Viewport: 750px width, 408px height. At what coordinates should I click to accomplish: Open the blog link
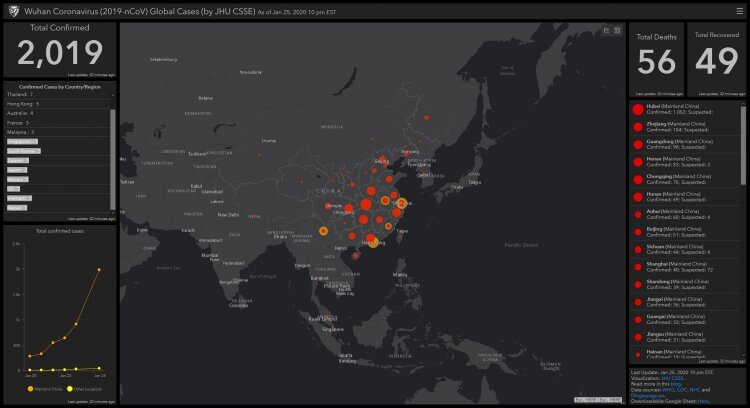tap(676, 384)
